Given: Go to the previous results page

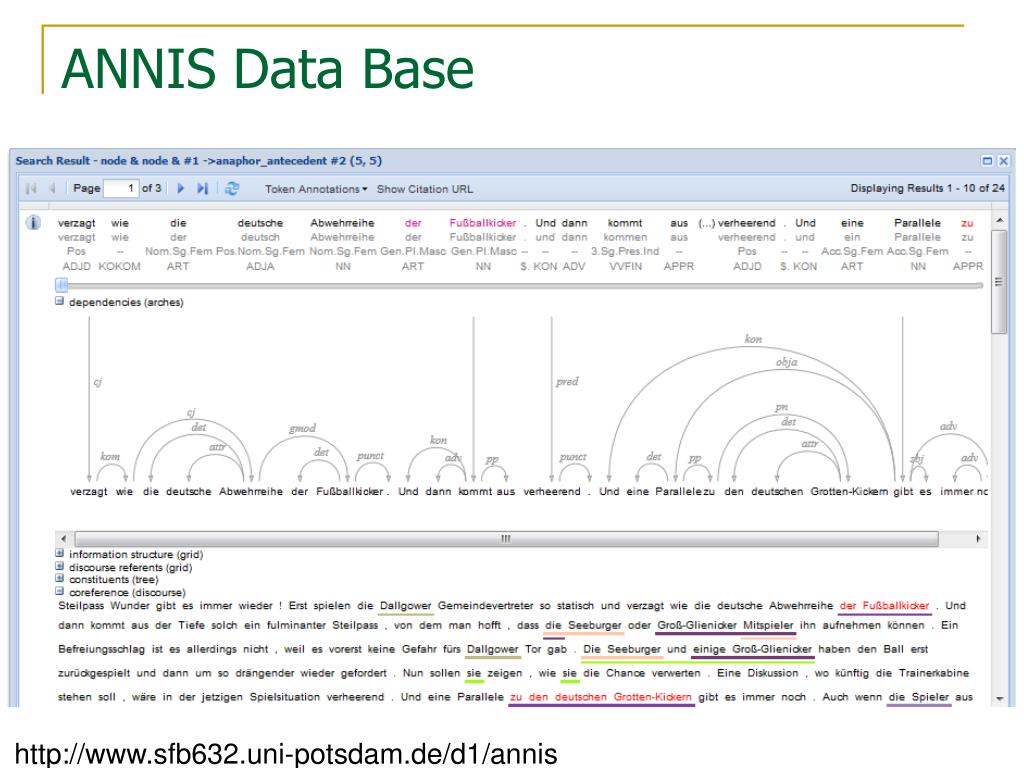Looking at the screenshot, I should (x=52, y=189).
